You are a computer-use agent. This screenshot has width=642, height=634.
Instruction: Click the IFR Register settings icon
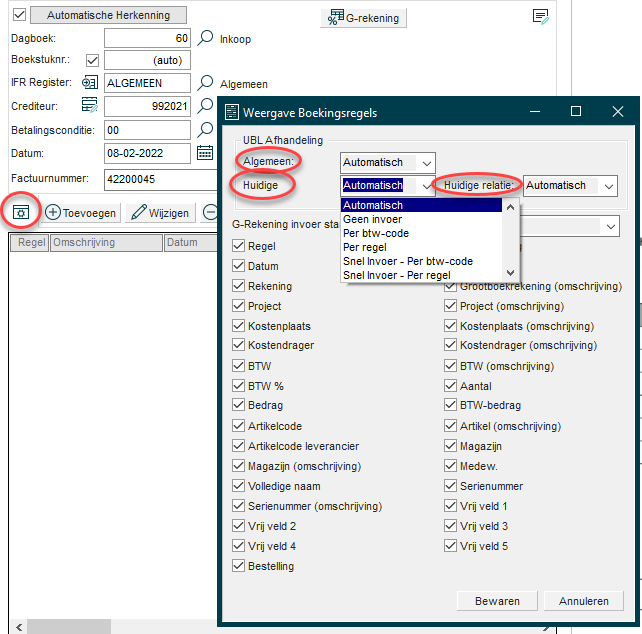point(90,82)
